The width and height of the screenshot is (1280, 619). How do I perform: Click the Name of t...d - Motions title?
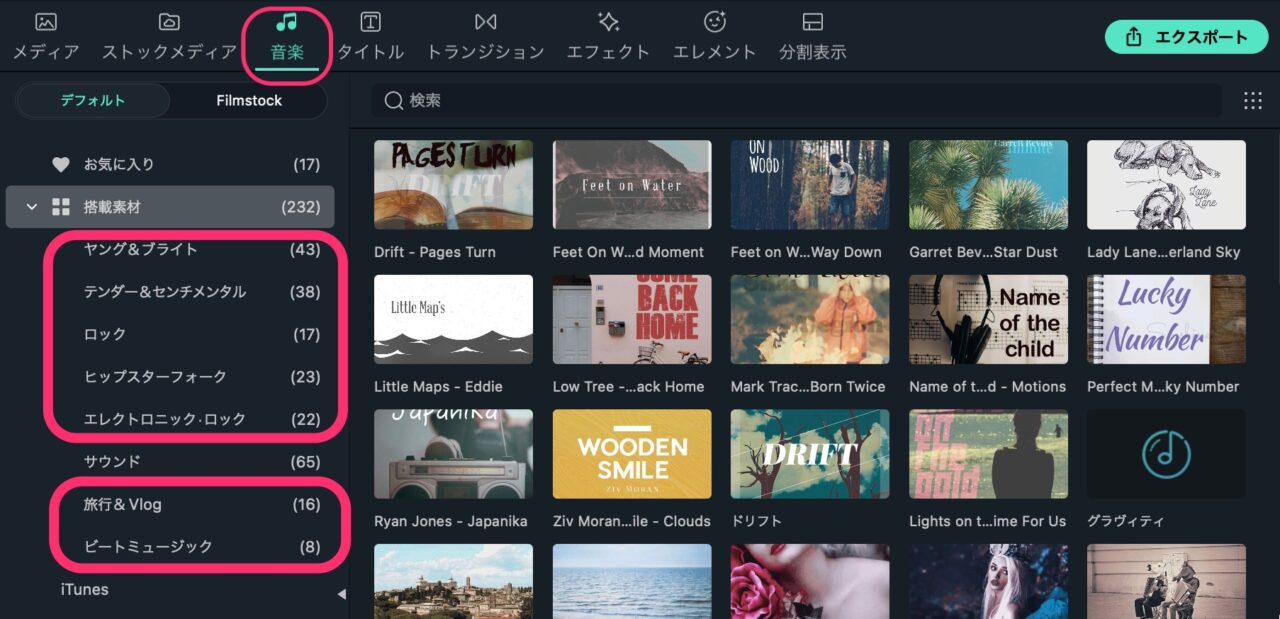(x=987, y=387)
